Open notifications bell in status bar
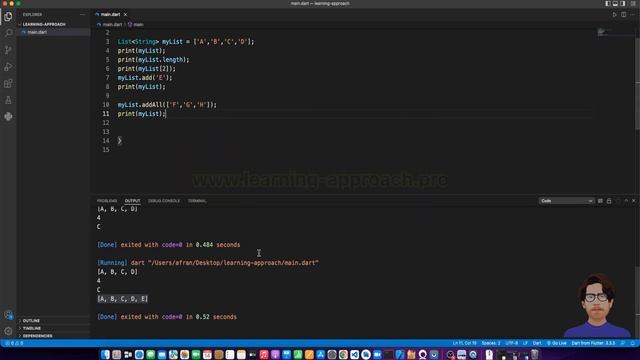This screenshot has width=640, height=360. coord(633,343)
